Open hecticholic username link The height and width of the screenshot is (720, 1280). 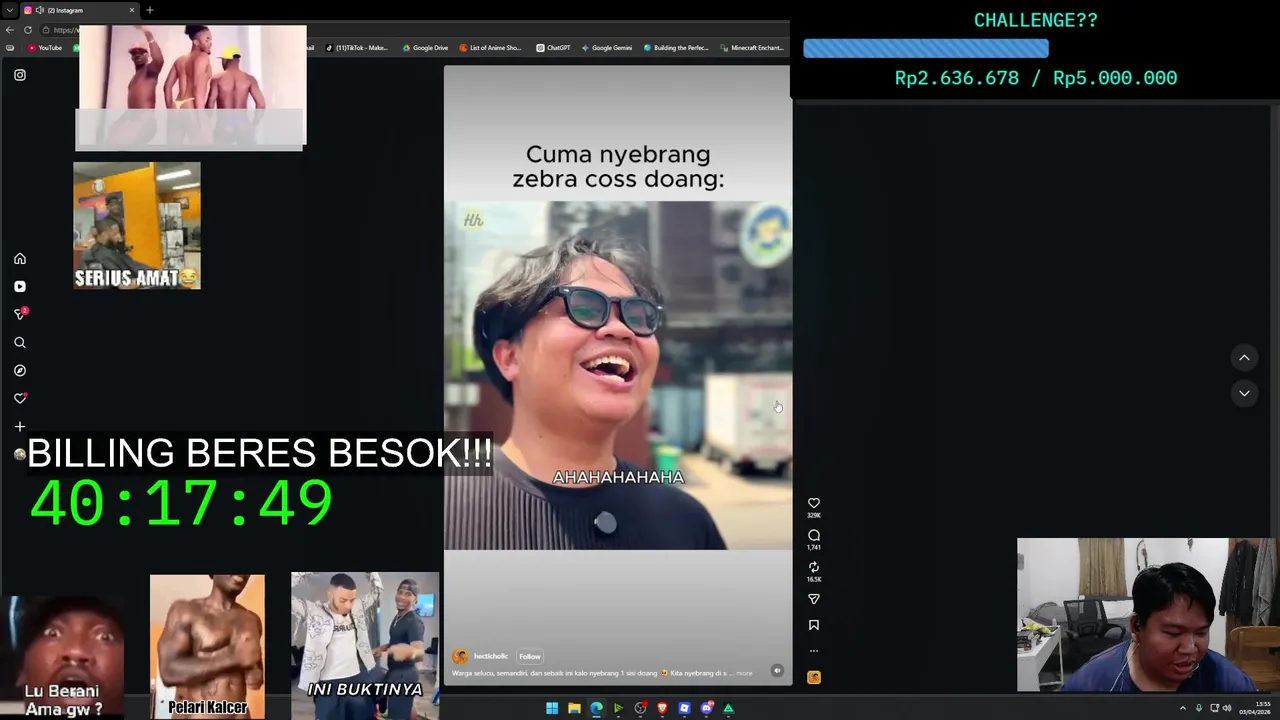pyautogui.click(x=491, y=656)
